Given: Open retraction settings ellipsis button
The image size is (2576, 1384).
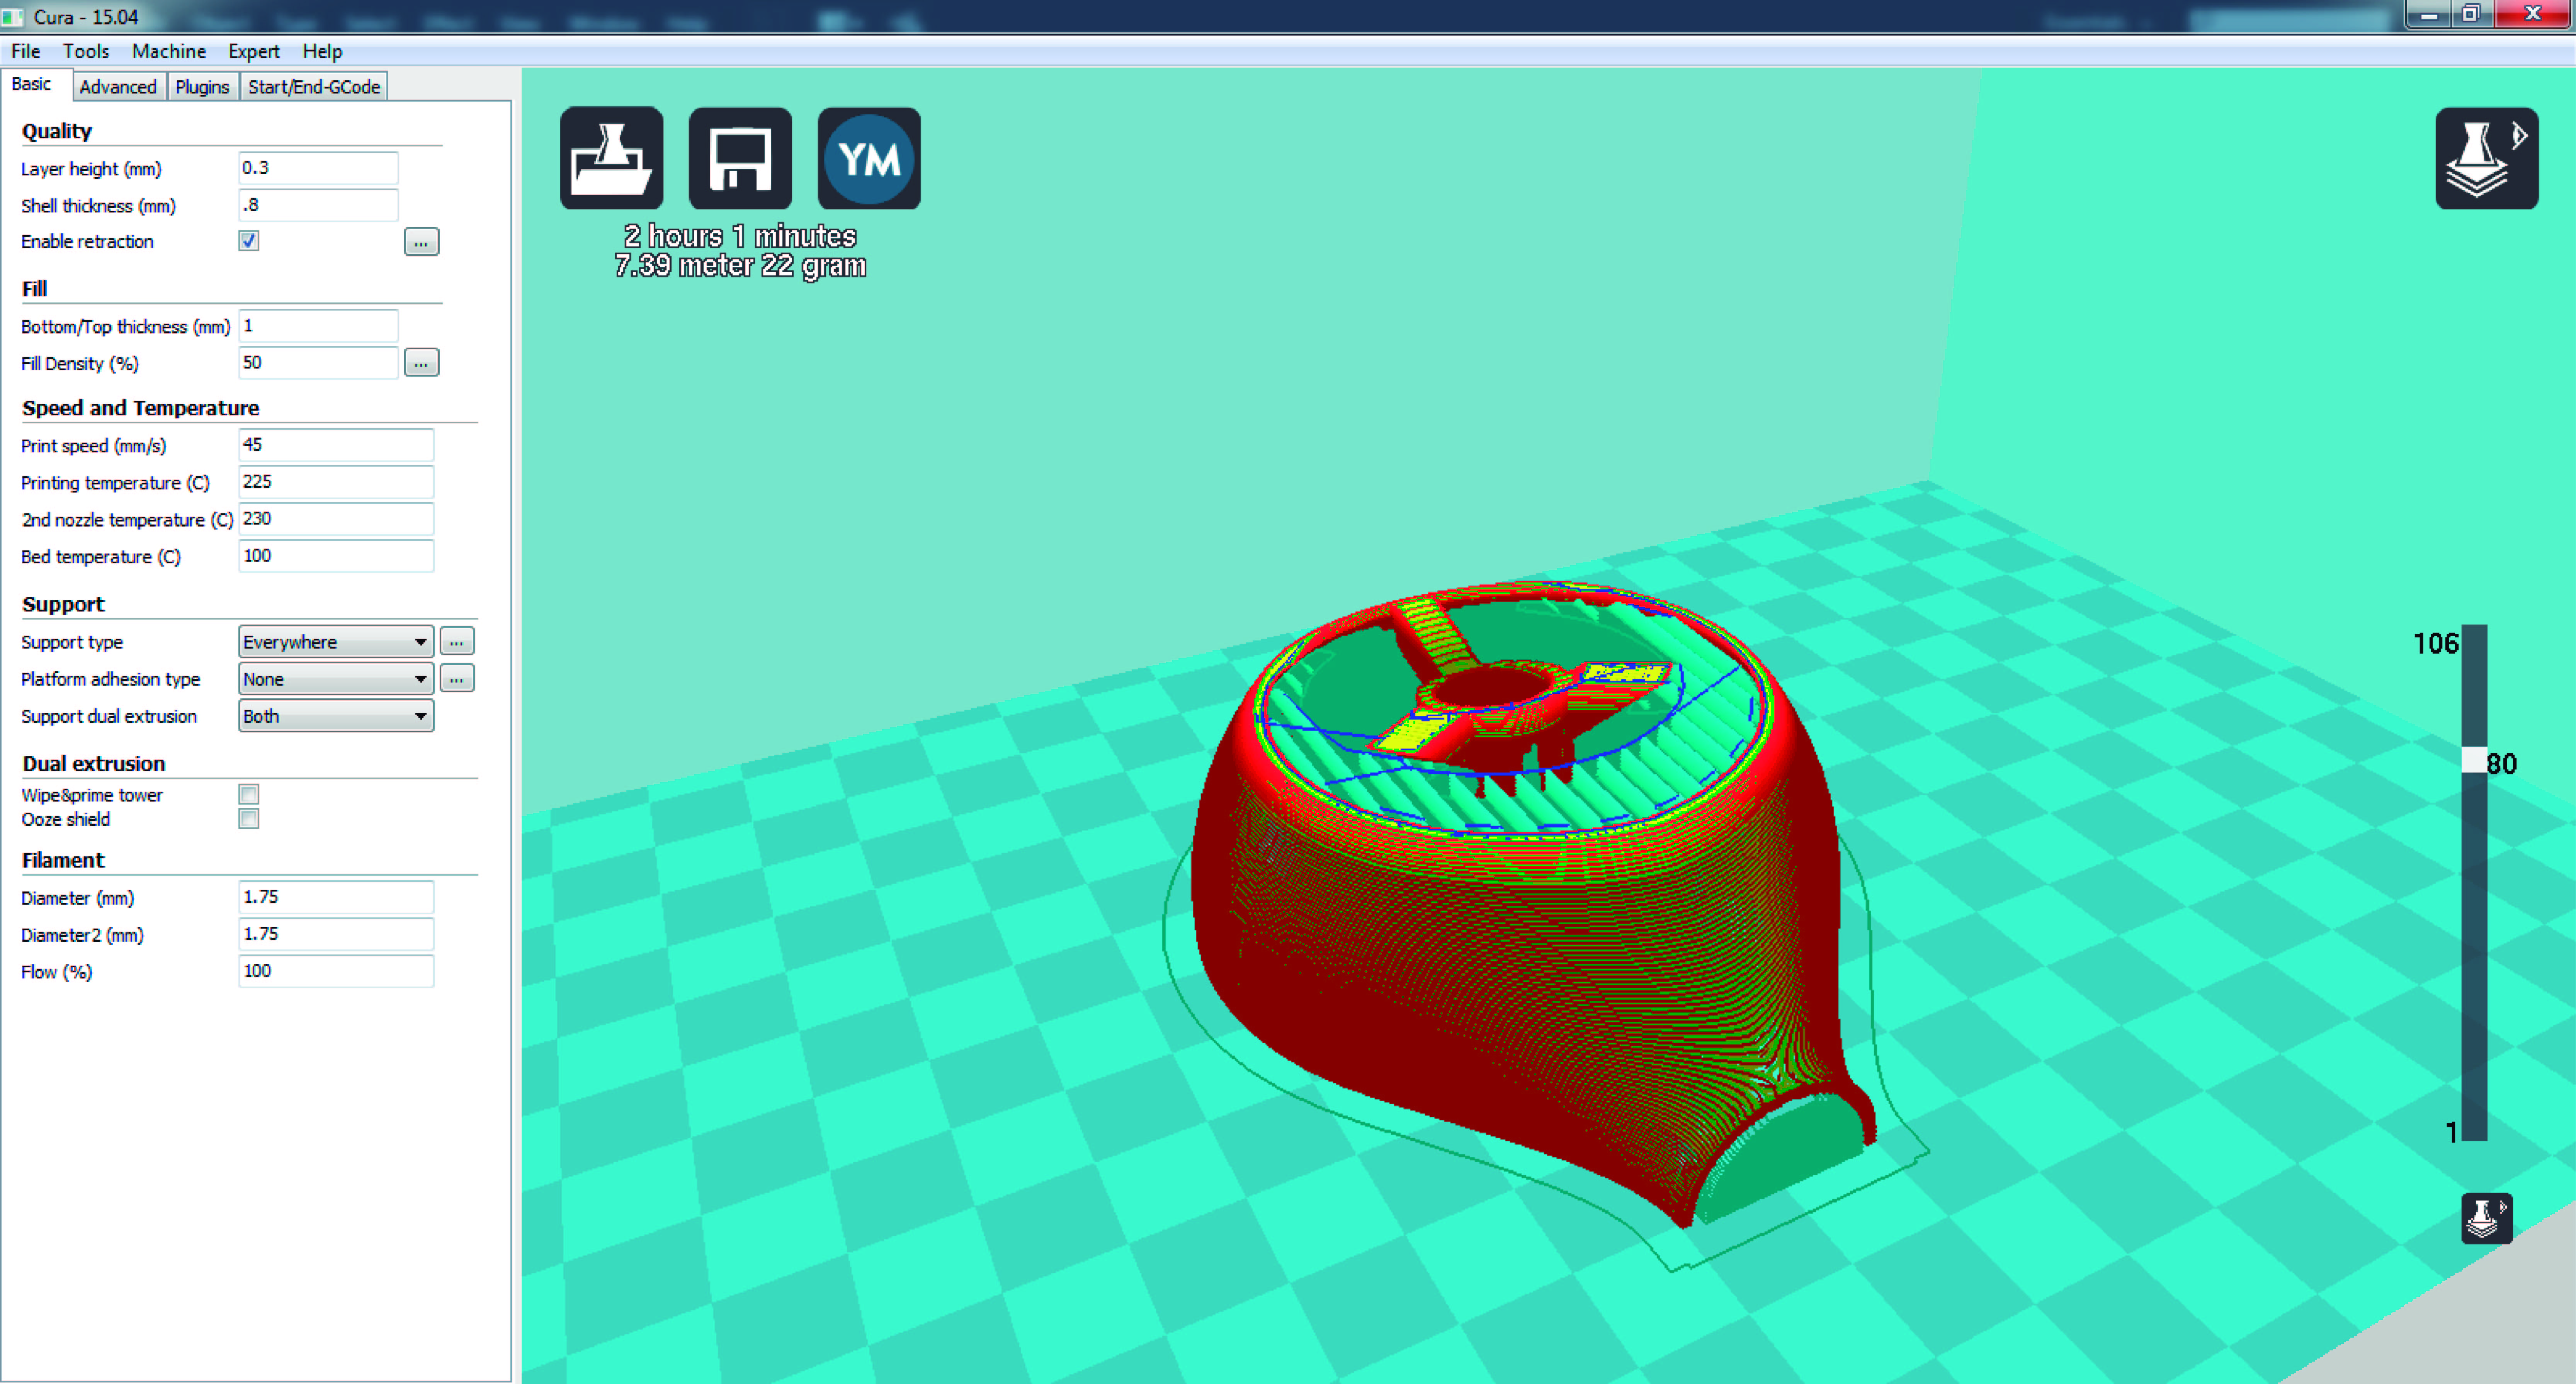Looking at the screenshot, I should 421,242.
